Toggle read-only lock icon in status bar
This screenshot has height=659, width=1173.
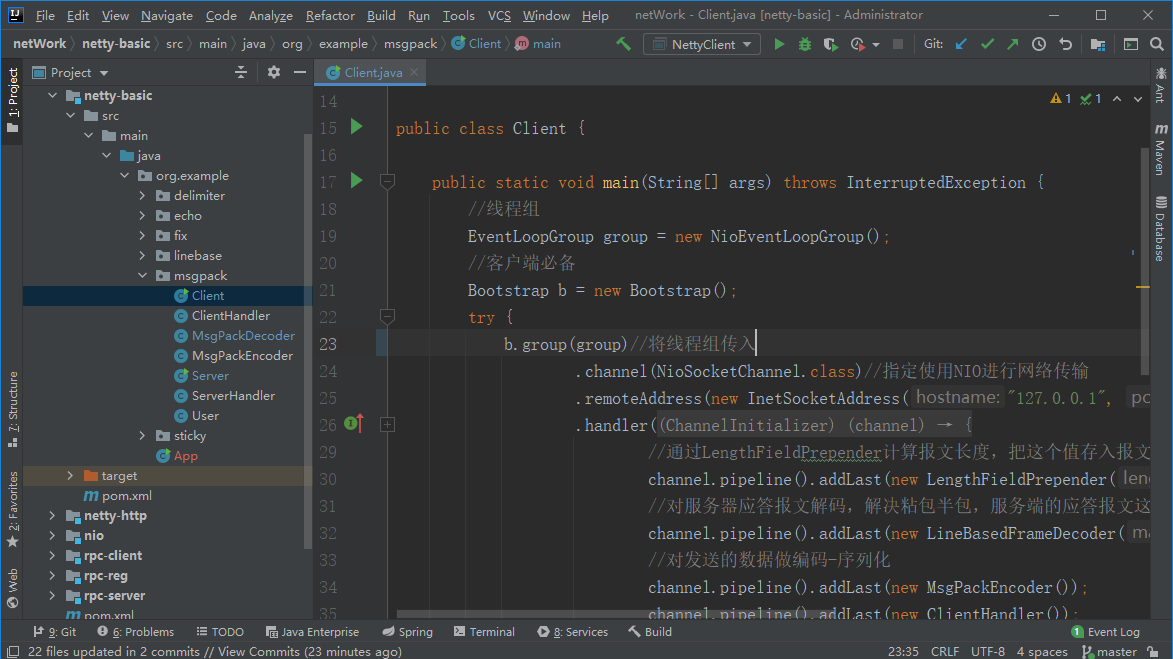click(x=1154, y=652)
